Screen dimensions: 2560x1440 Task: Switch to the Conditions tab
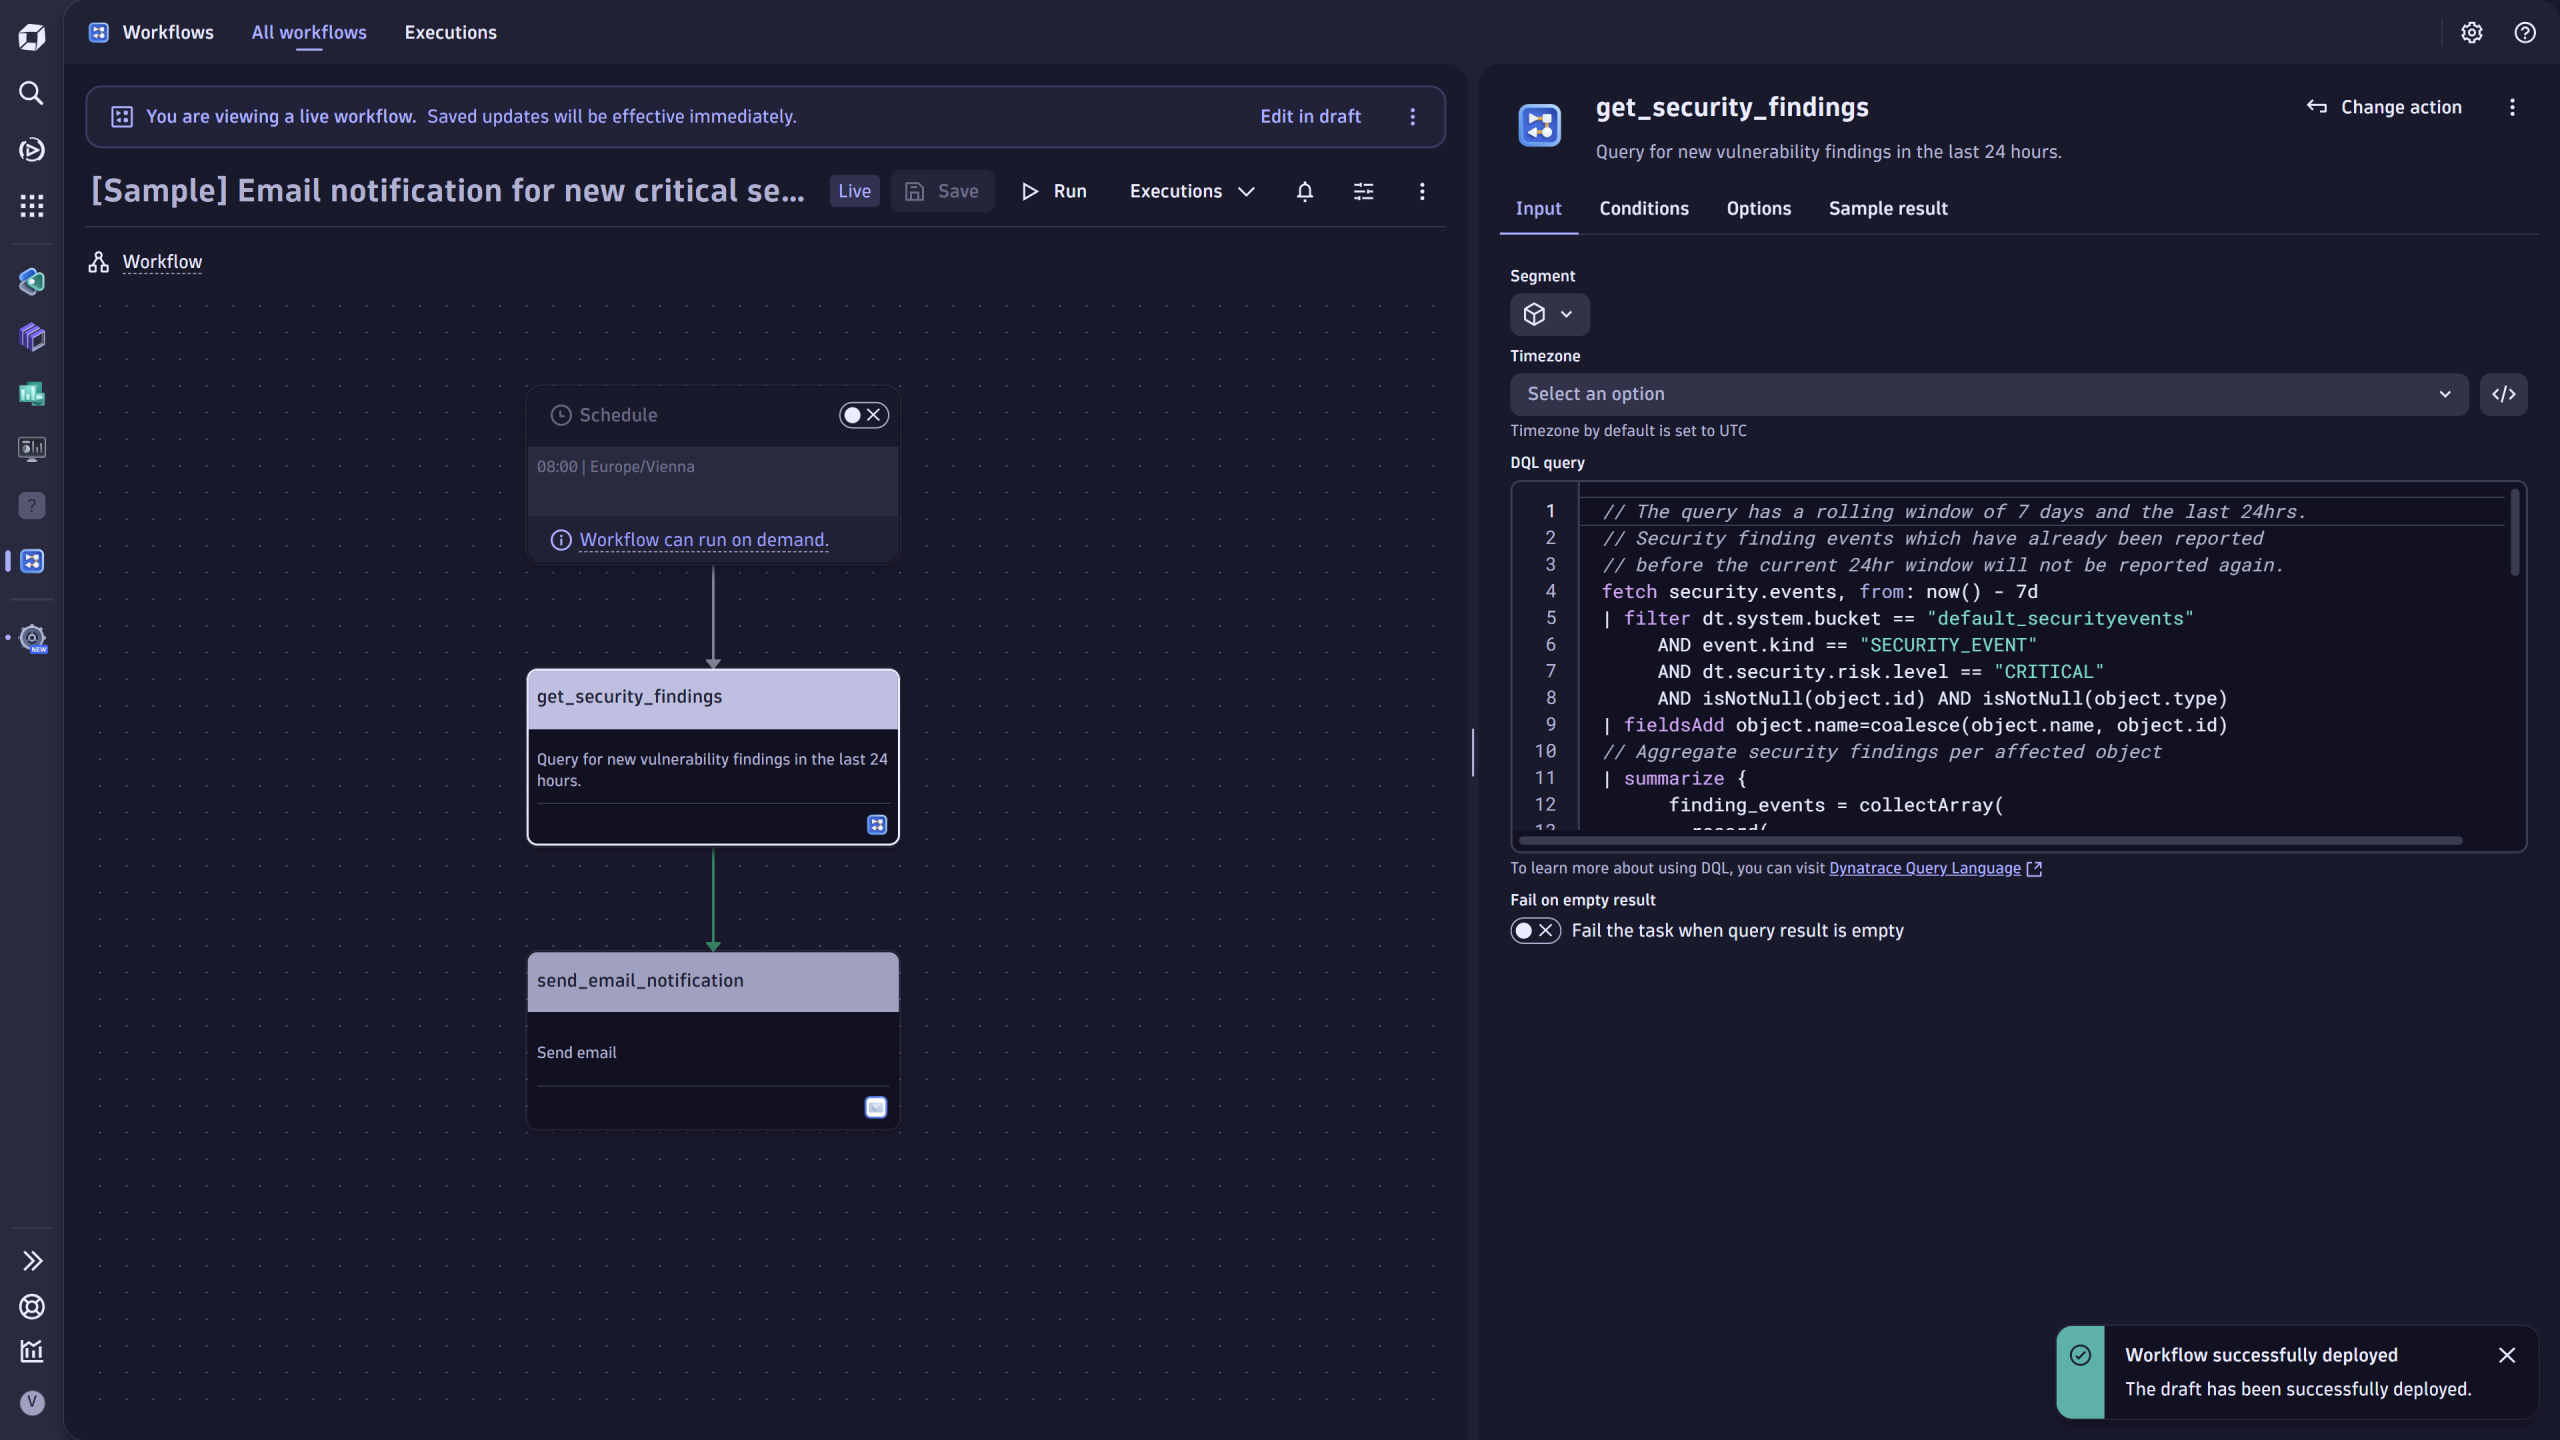[x=1643, y=208]
